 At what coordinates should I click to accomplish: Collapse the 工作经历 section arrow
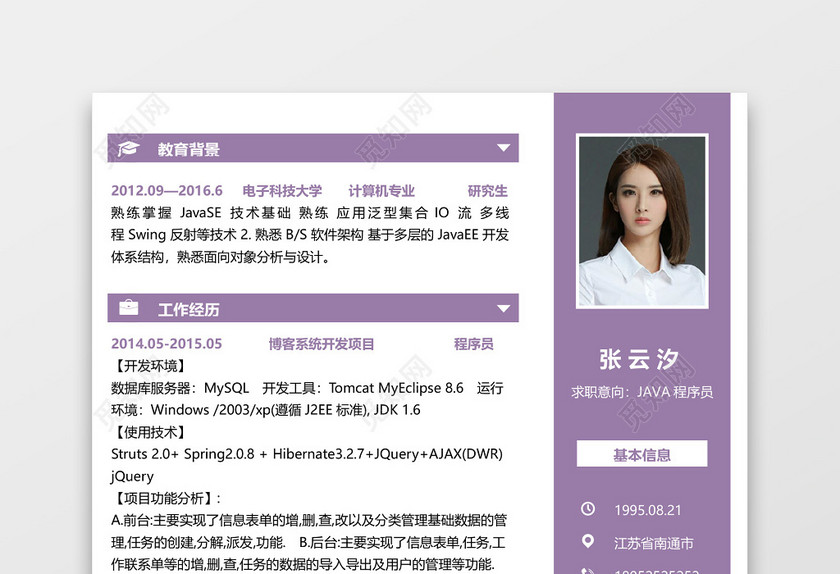tap(503, 308)
